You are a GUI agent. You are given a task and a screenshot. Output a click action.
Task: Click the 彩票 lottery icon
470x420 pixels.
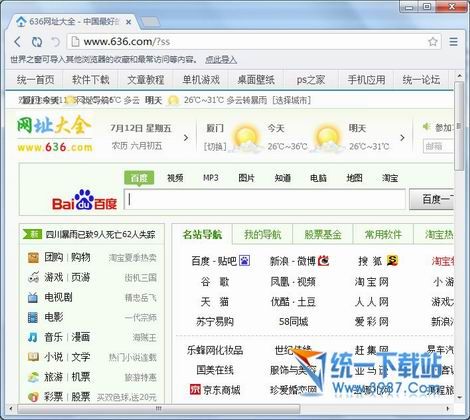pyautogui.click(x=33, y=397)
